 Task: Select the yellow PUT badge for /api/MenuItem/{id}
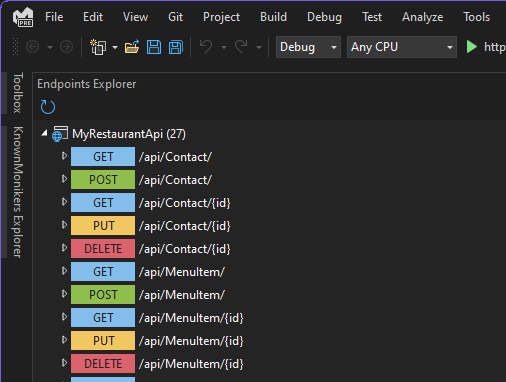(x=103, y=341)
